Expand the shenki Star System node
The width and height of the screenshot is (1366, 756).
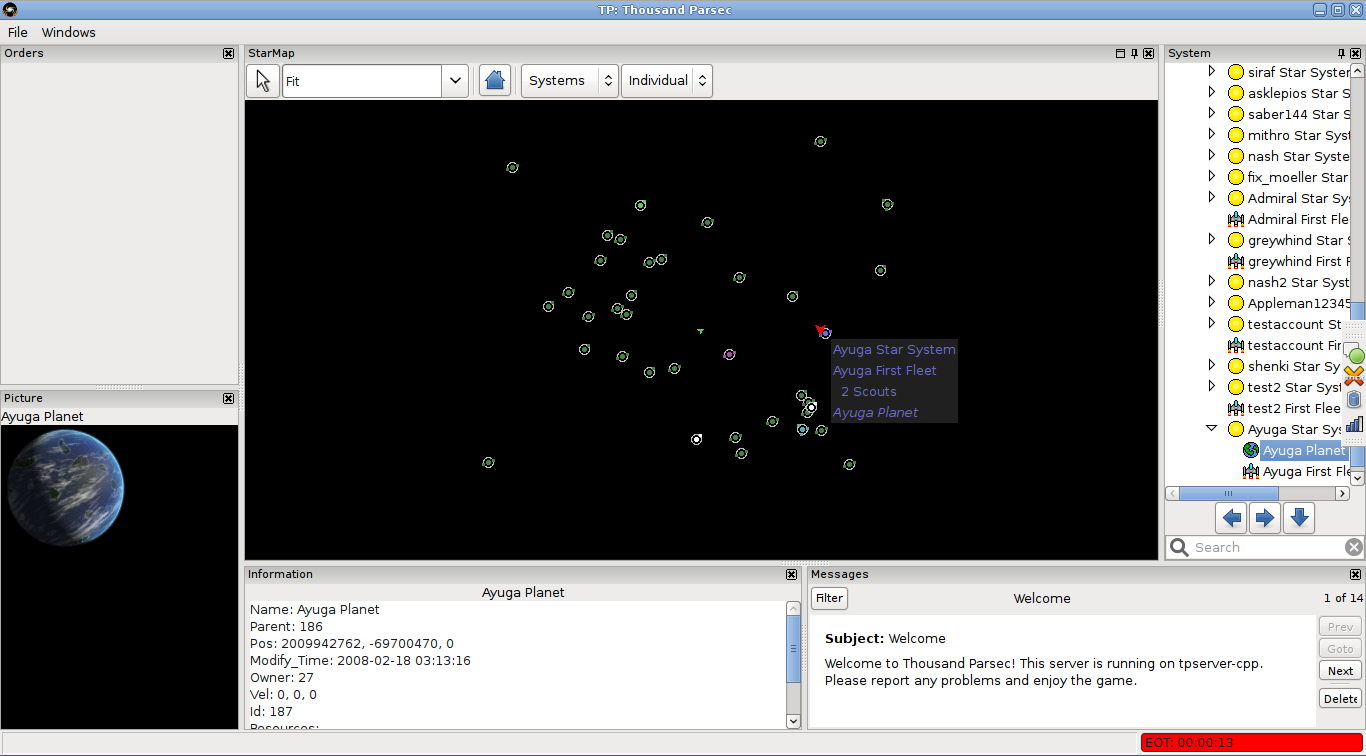1212,366
